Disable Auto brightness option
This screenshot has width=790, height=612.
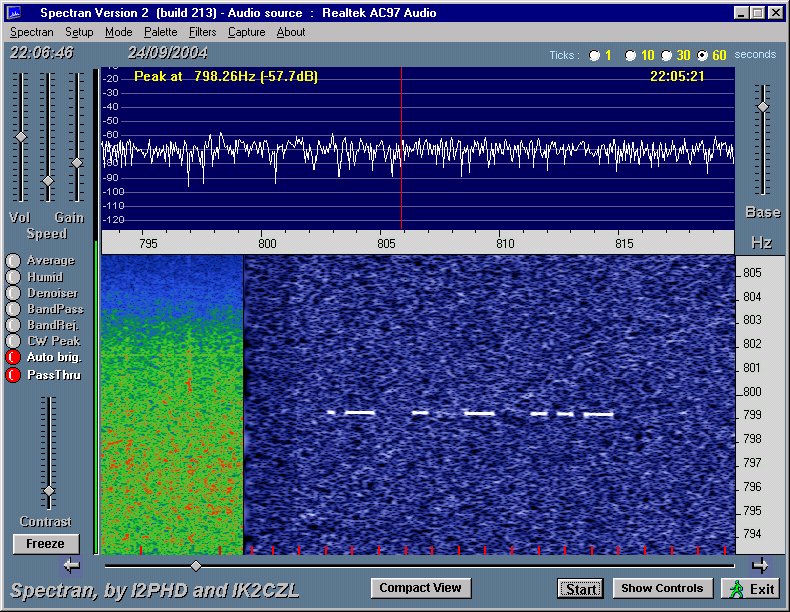13,357
